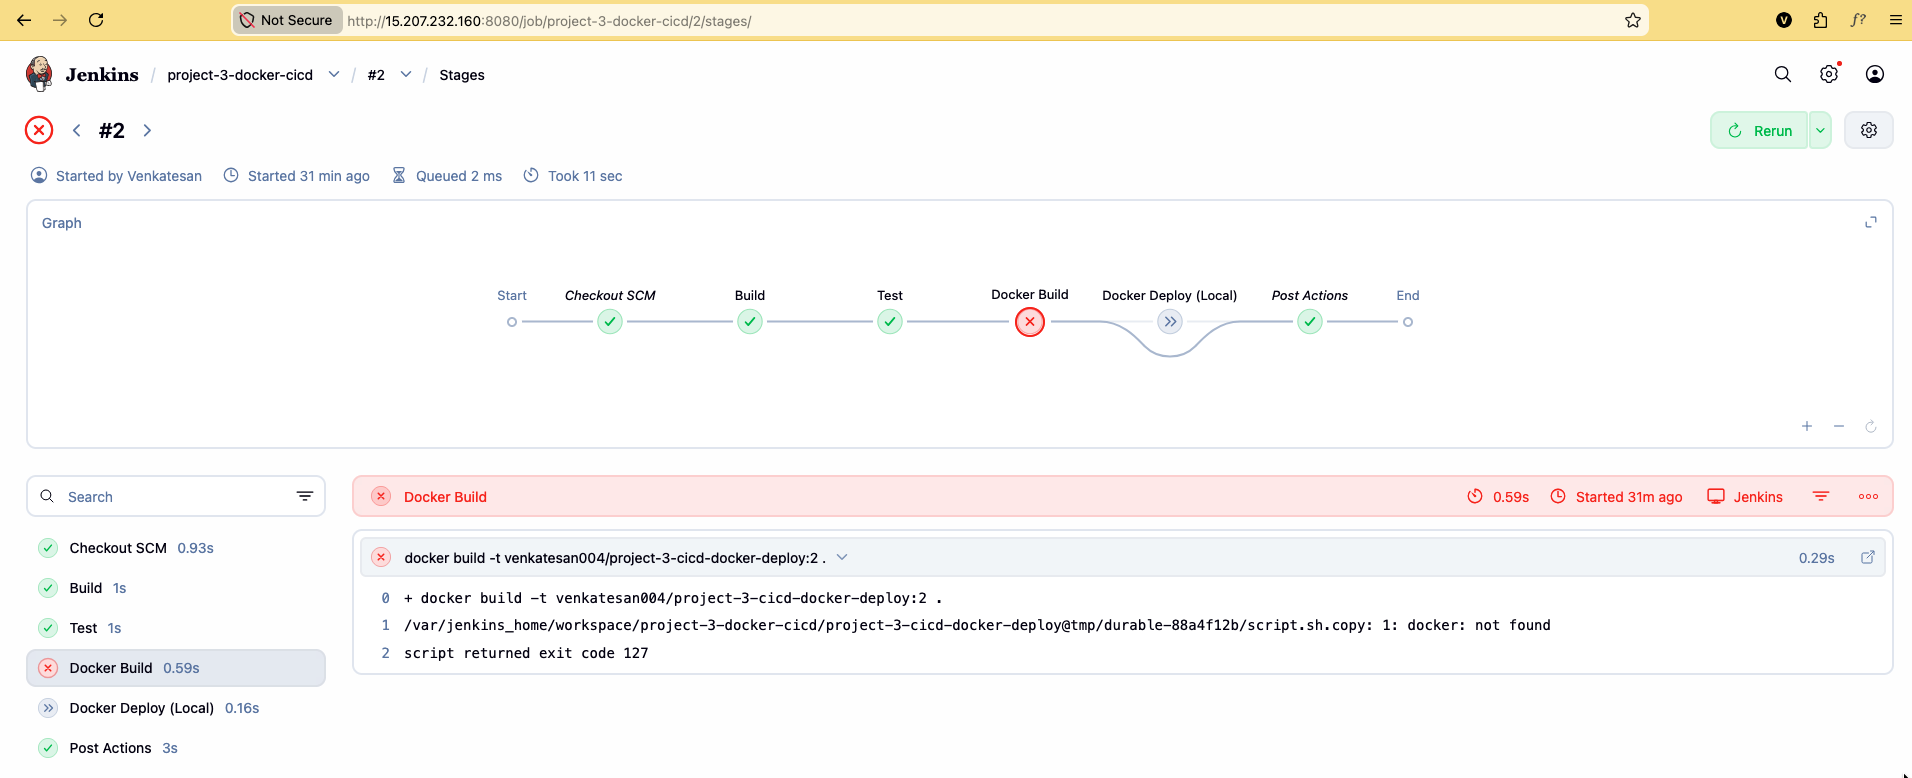Screen dimensions: 1912x778
Task: Click the browser address bar URL
Action: [x=549, y=20]
